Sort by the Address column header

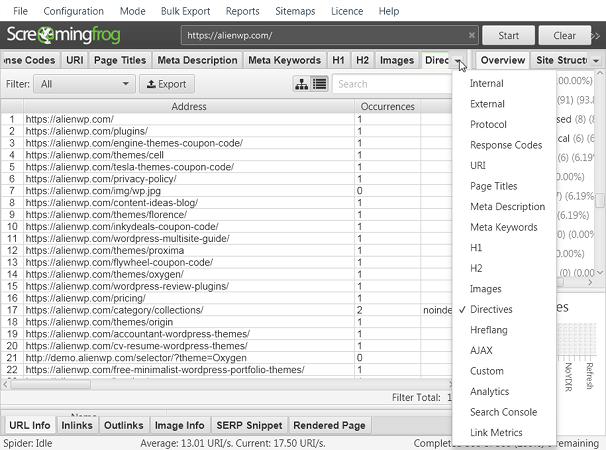click(x=189, y=106)
